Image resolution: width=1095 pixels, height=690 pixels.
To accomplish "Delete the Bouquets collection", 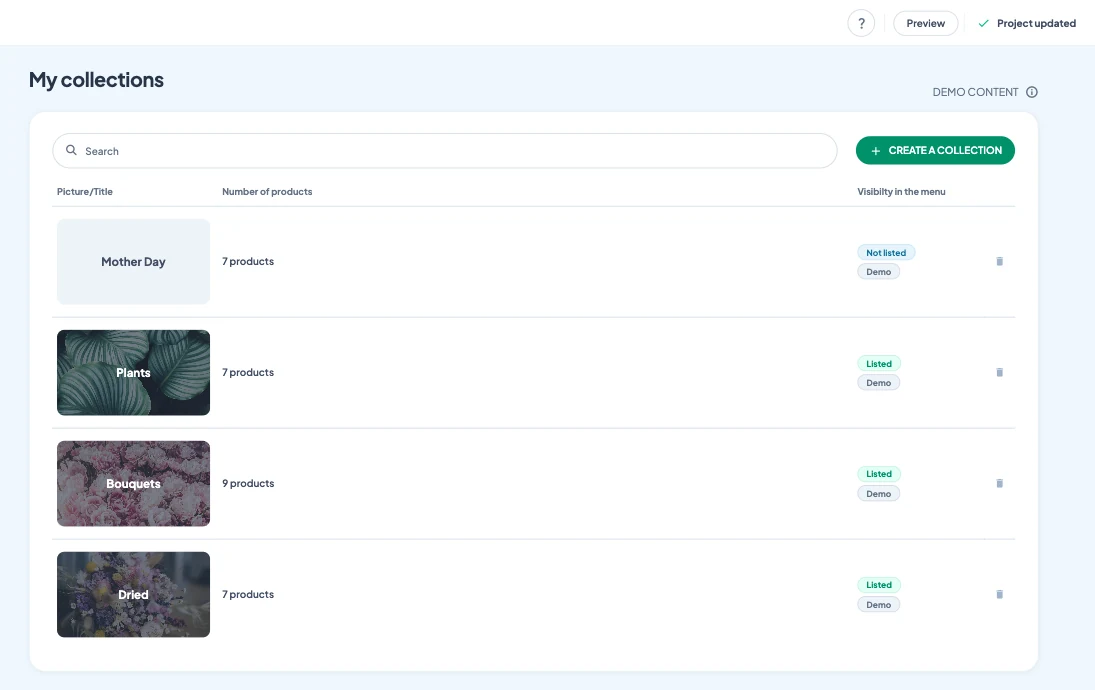I will click(x=999, y=483).
